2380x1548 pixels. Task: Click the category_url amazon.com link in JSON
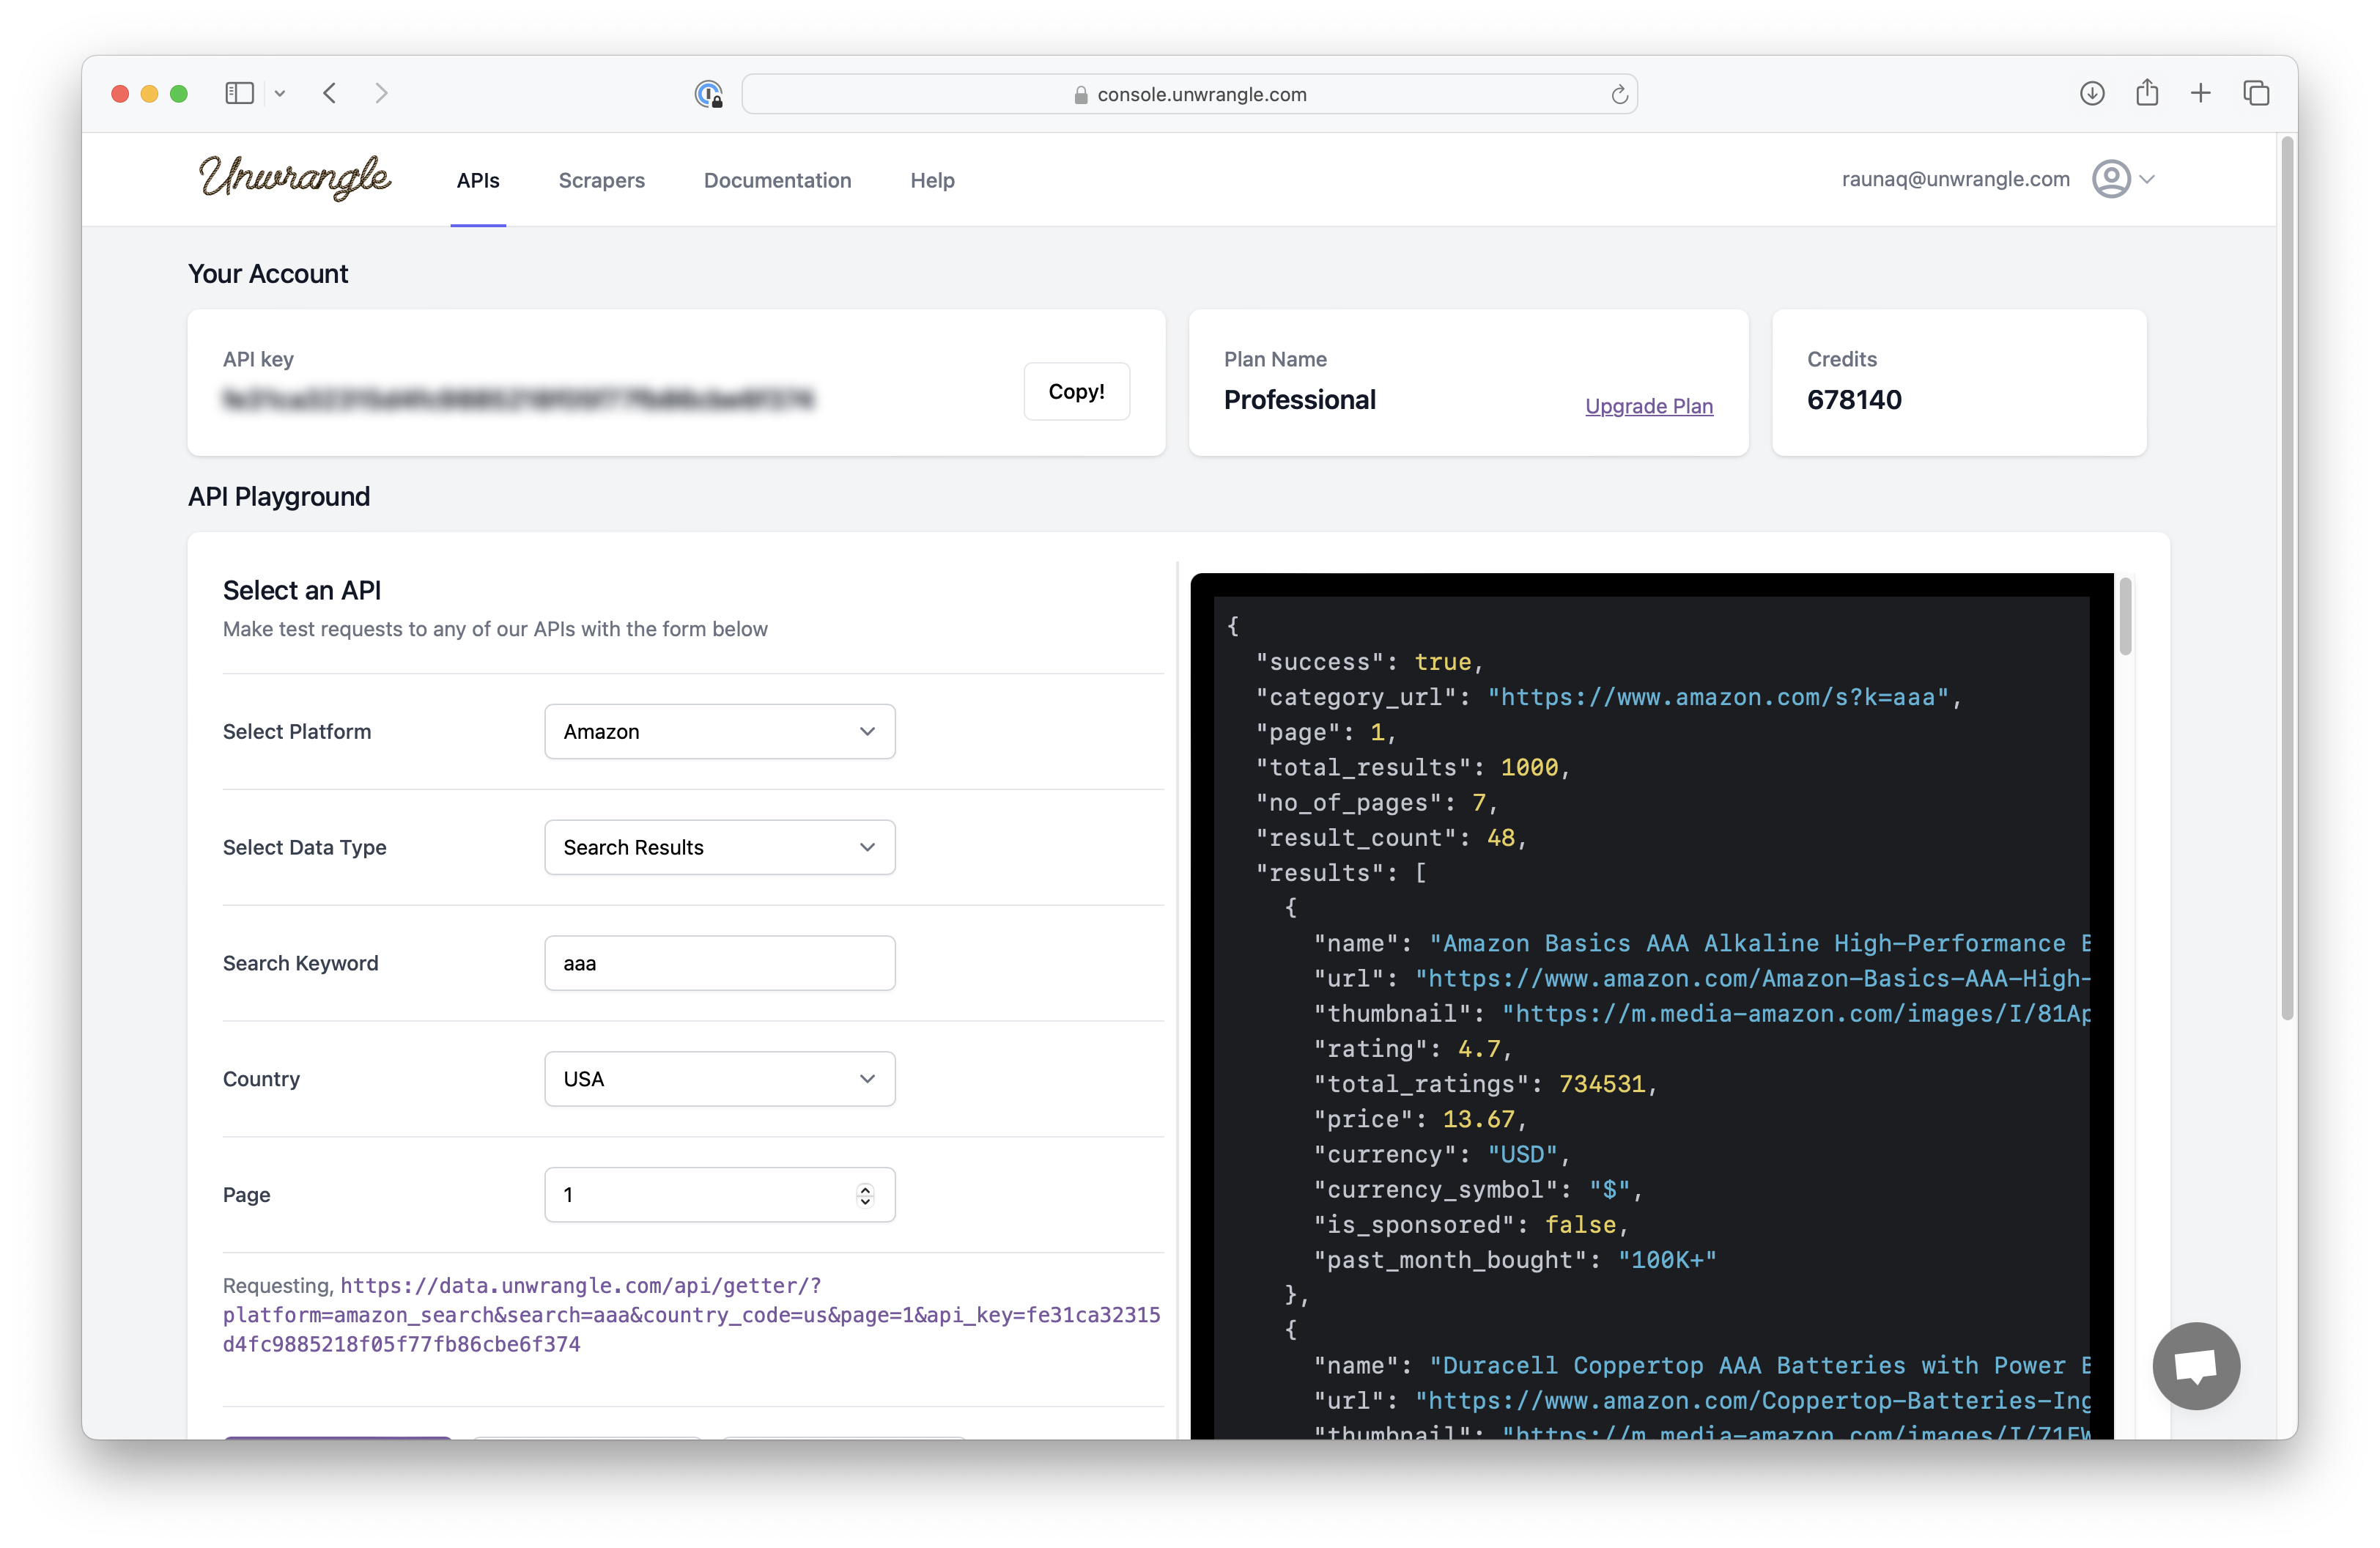click(1718, 697)
